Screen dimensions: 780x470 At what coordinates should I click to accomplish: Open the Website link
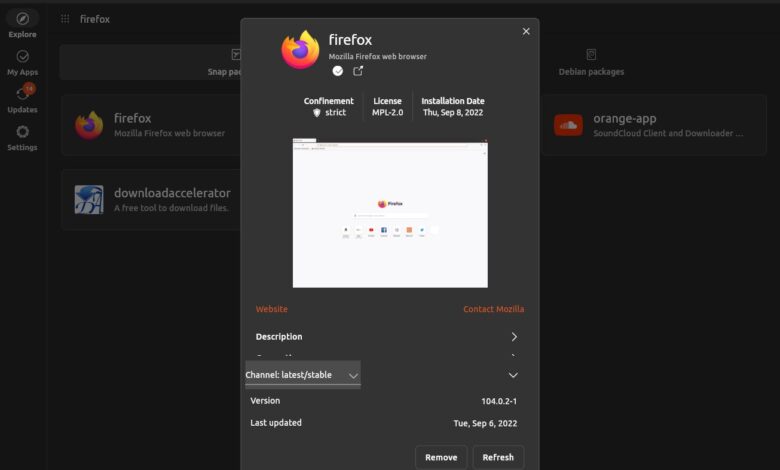[272, 309]
